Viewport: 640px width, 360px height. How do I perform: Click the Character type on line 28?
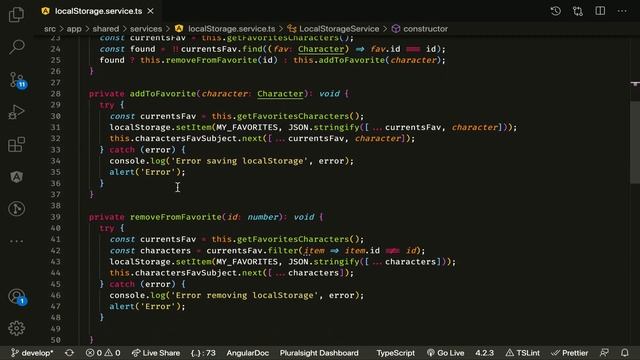280,93
